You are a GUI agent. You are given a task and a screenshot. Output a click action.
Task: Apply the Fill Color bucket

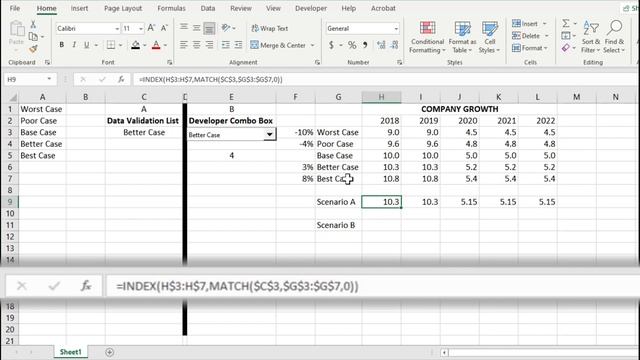coord(136,45)
